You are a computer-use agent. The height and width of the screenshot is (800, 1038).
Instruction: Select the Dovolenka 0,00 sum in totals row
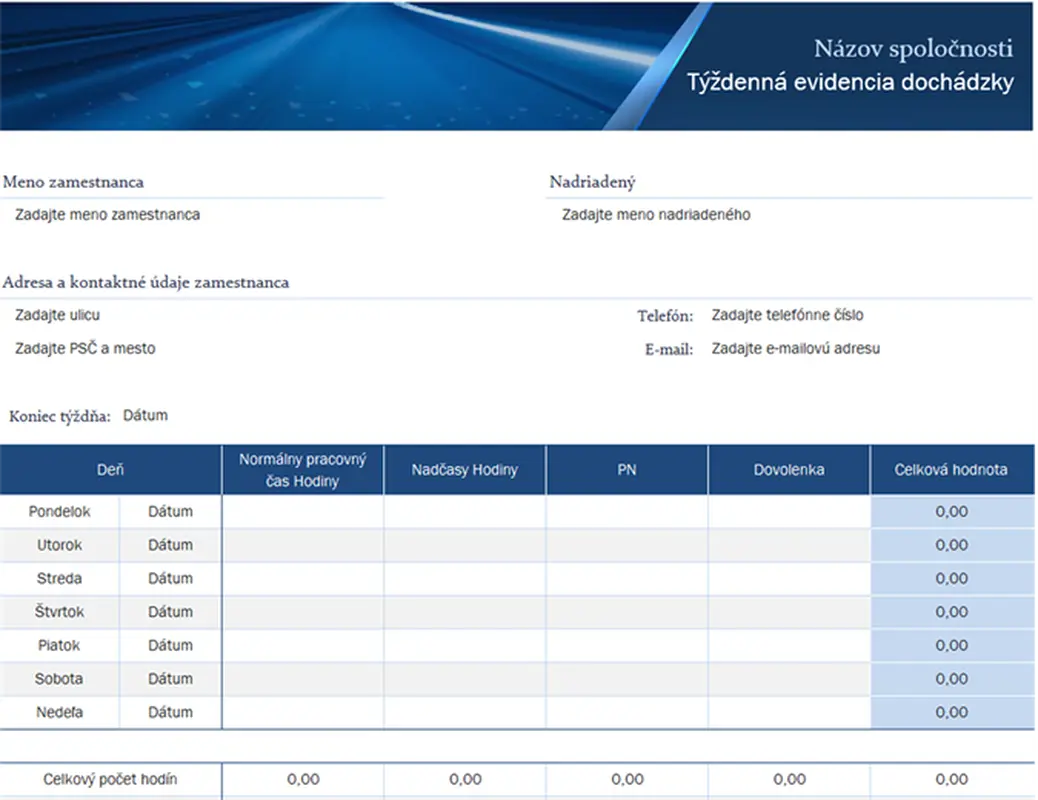(x=789, y=779)
